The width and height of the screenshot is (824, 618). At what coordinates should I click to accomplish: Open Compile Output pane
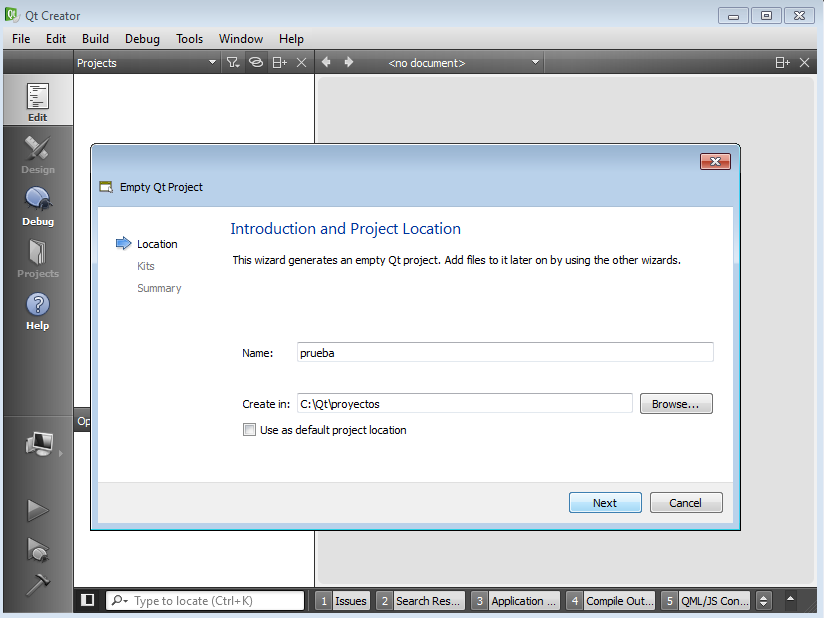click(610, 601)
